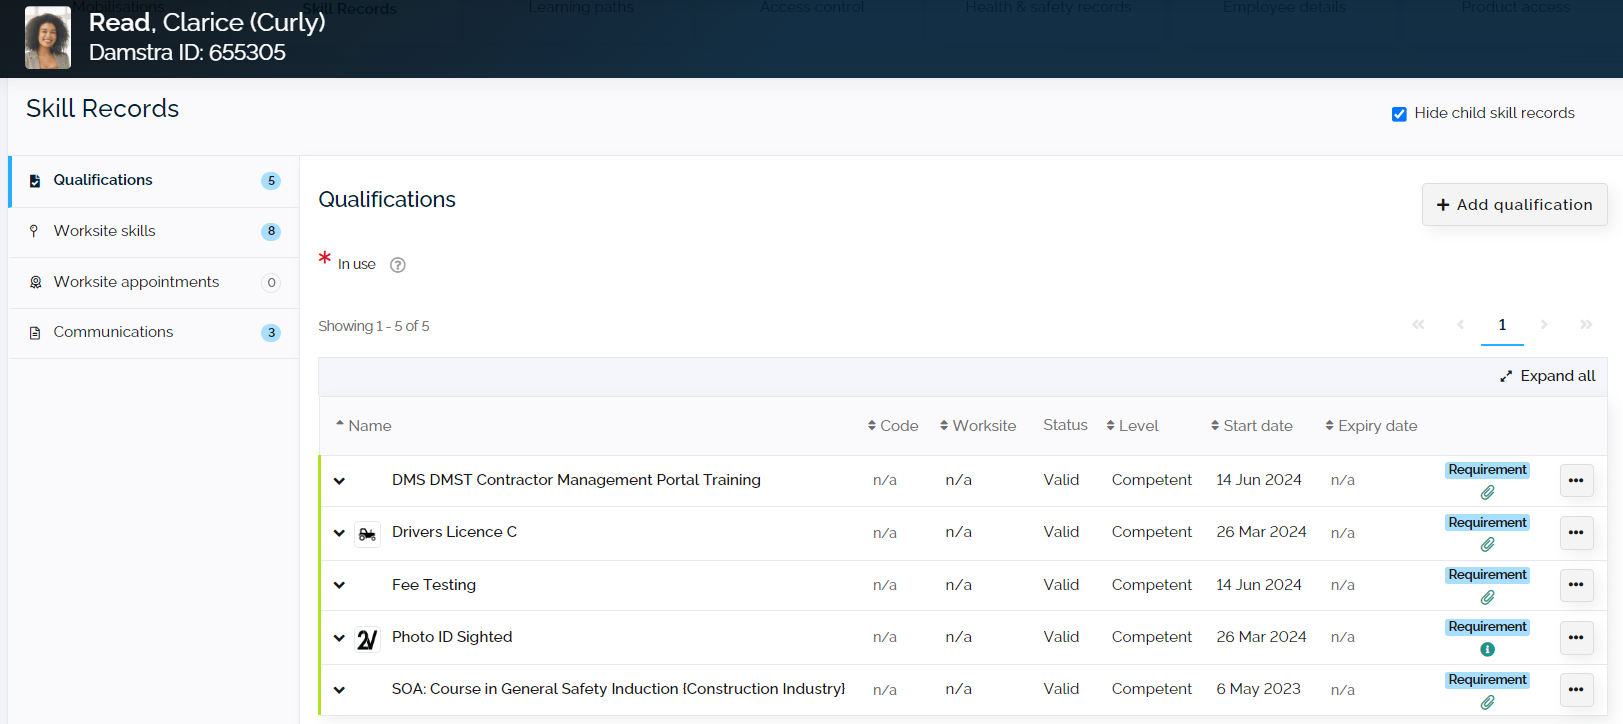
Task: Open the Communications section
Action: [113, 332]
